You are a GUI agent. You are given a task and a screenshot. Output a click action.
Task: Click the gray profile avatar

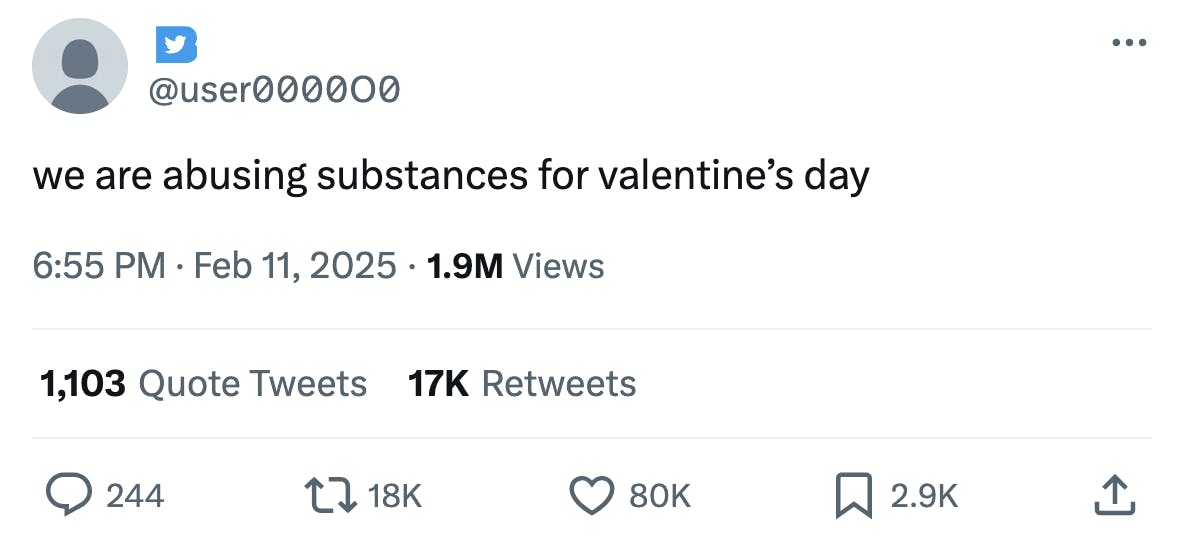(80, 66)
